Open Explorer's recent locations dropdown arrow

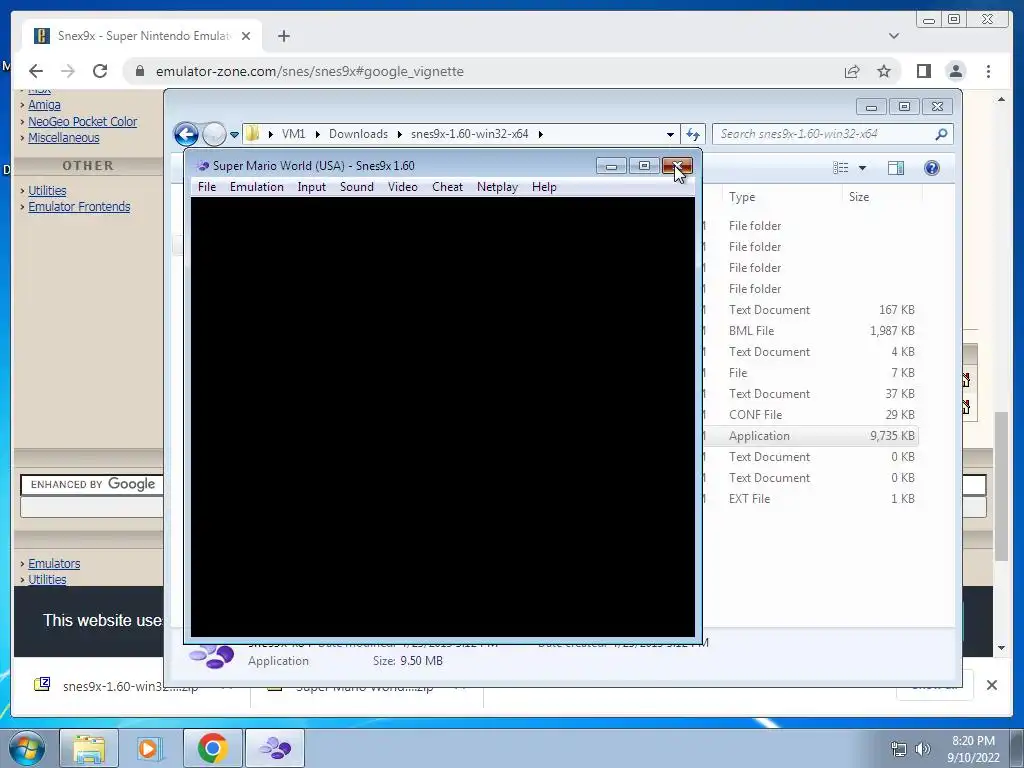234,135
